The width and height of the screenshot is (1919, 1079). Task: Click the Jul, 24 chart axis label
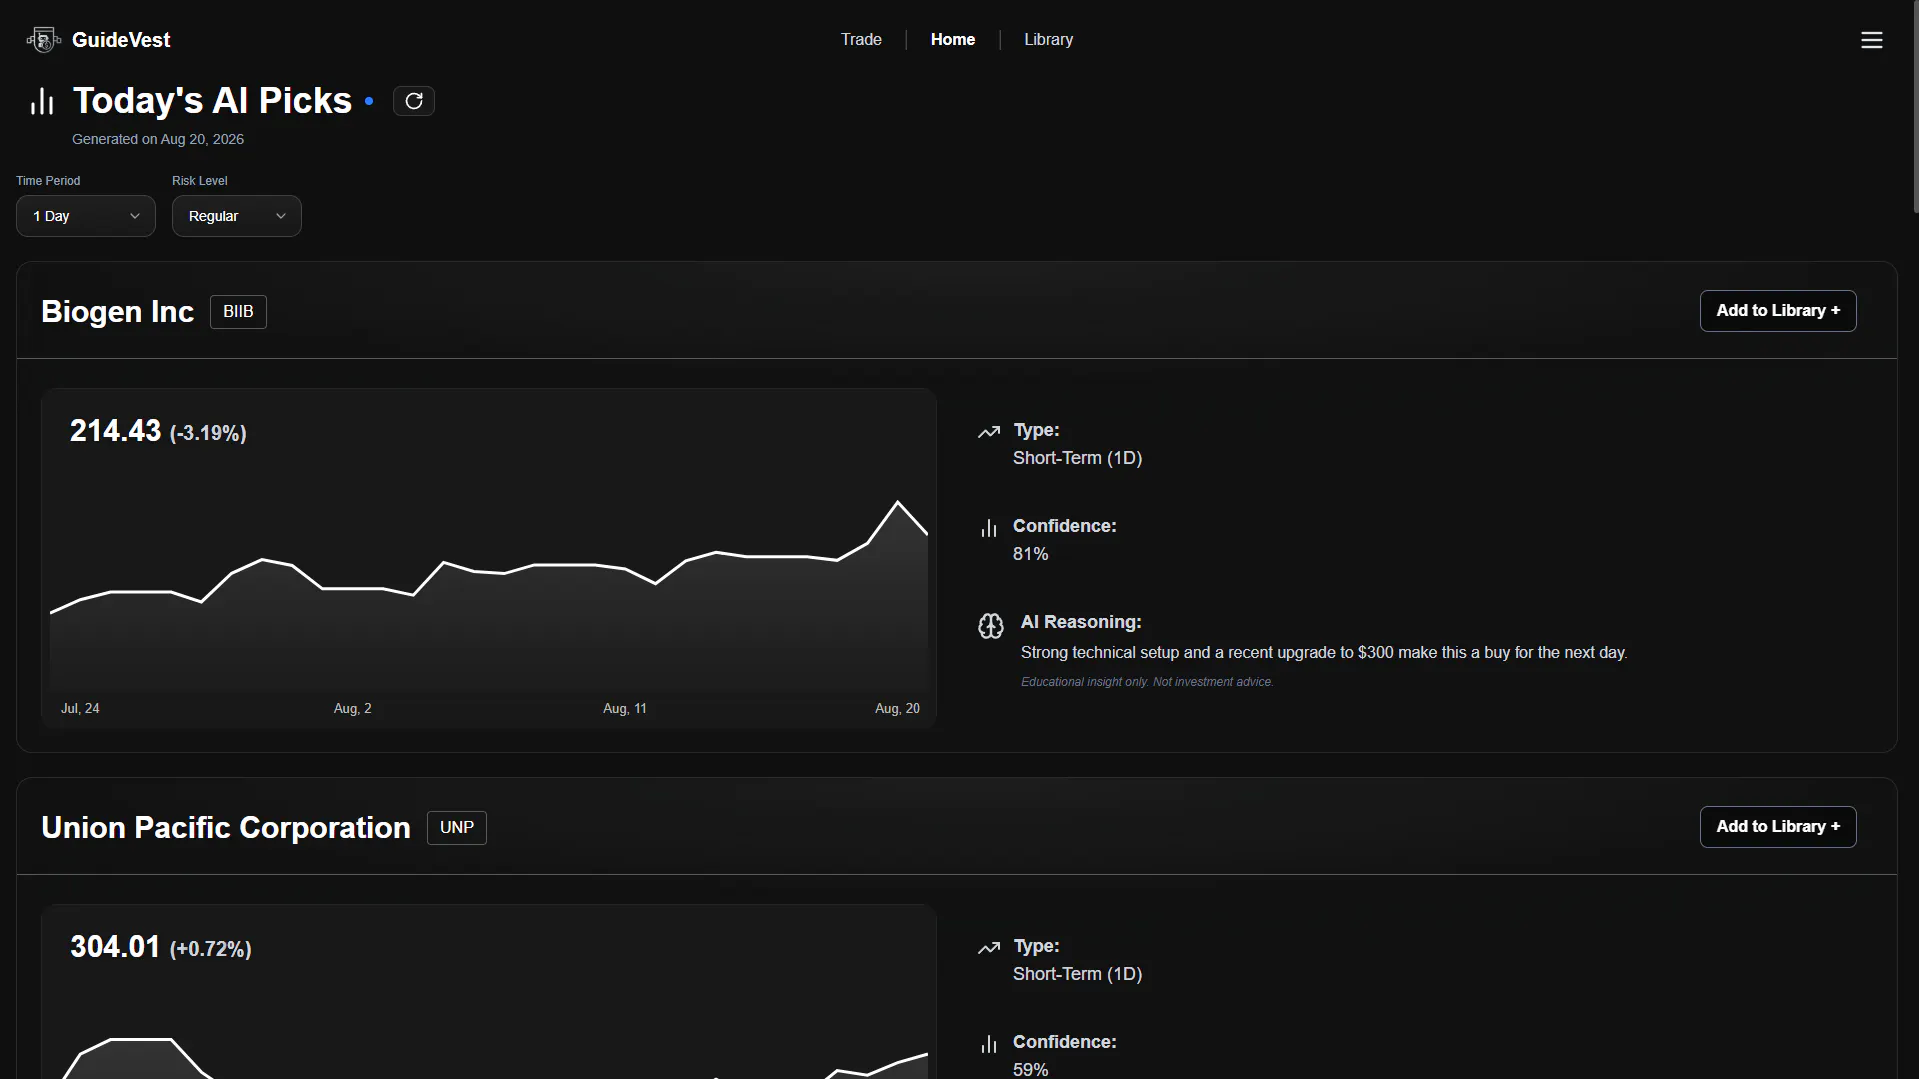tap(80, 708)
